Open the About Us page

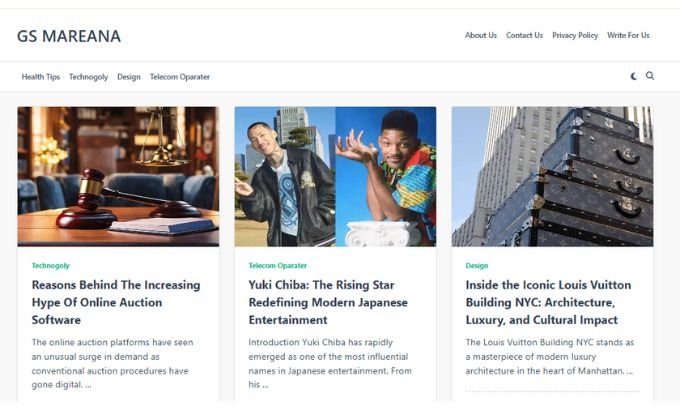click(481, 36)
